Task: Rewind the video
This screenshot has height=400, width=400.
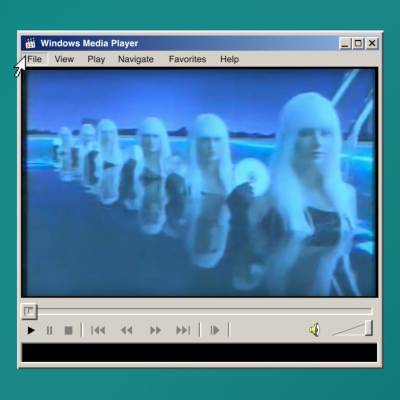Action: [126, 330]
